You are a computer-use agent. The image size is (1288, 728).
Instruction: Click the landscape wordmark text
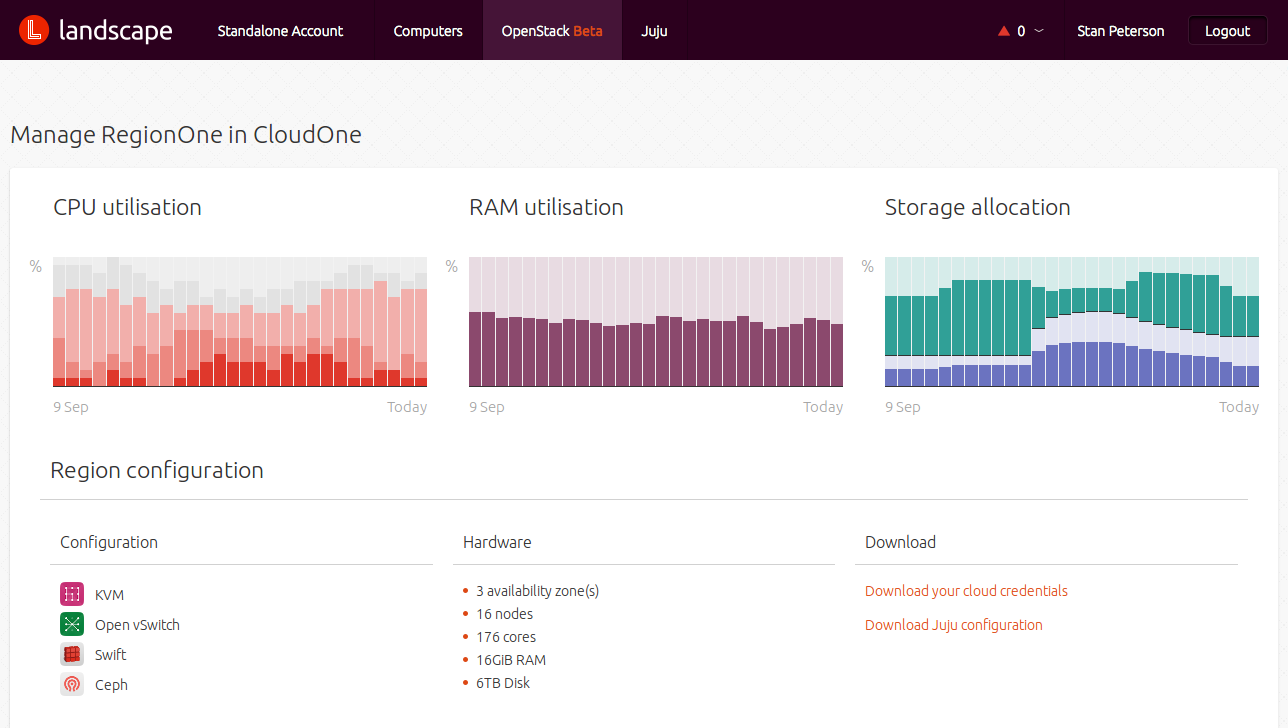coord(116,31)
